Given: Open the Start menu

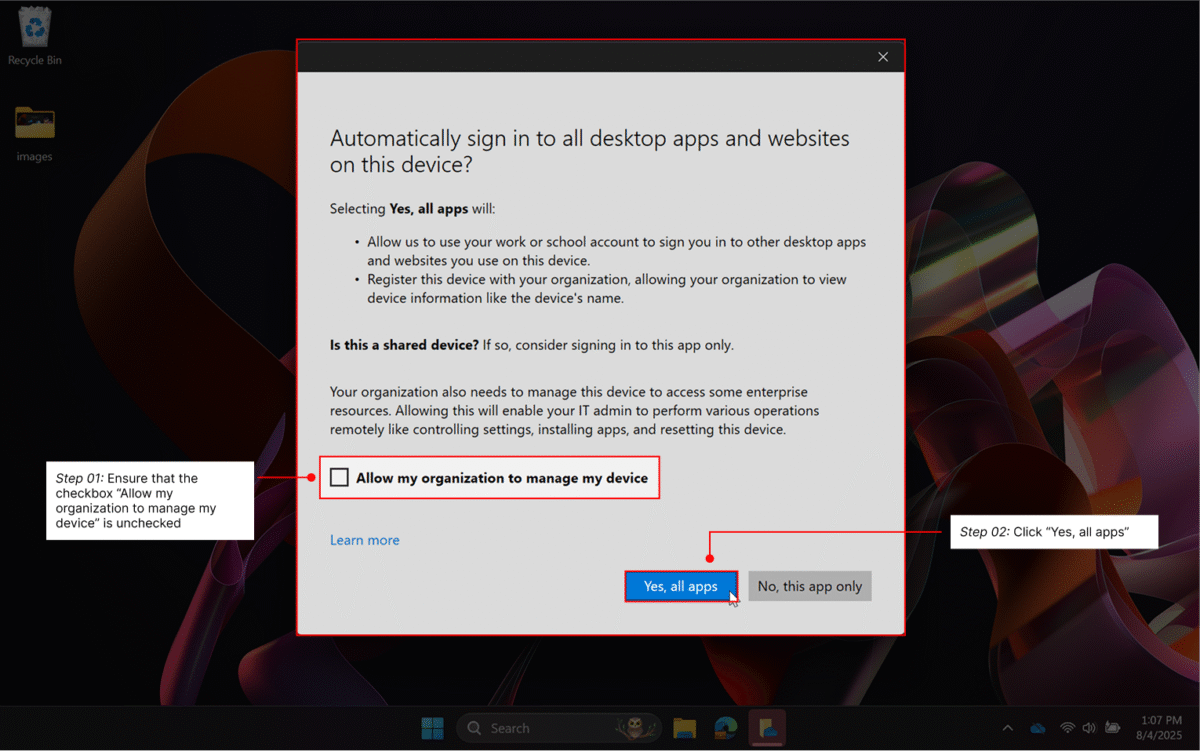Looking at the screenshot, I should (x=432, y=727).
